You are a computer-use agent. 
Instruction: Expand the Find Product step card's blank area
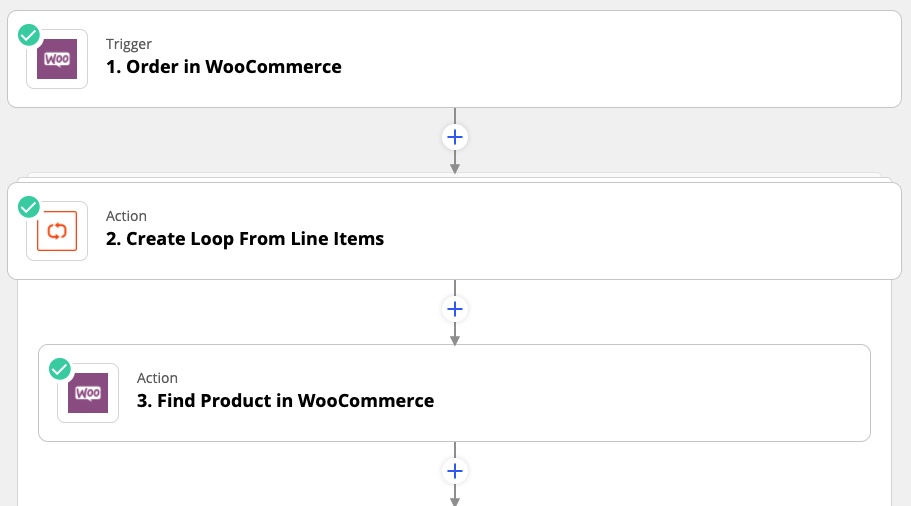[x=650, y=394]
